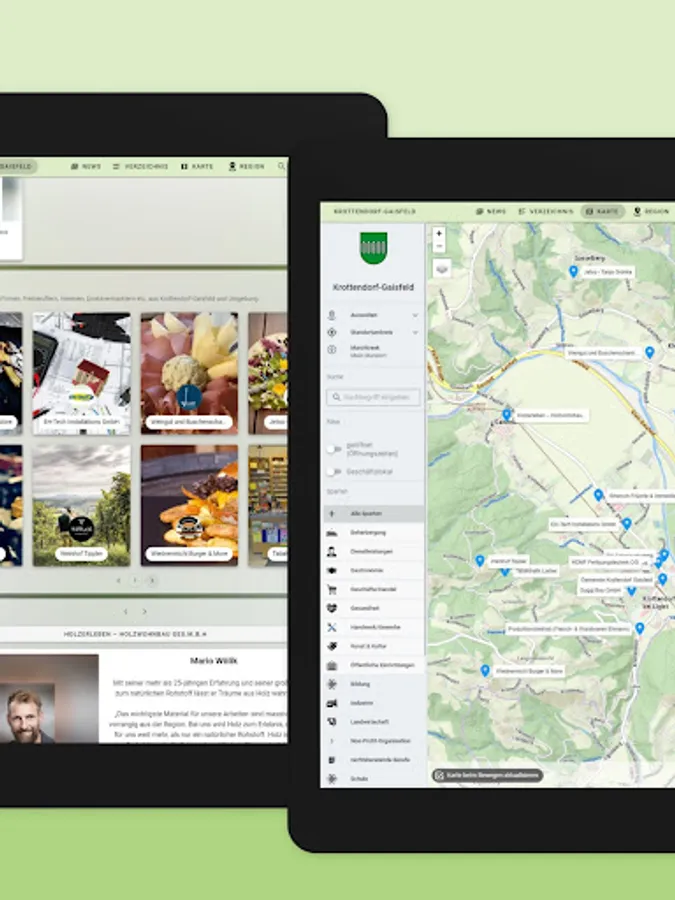Select the Bildung category icon

[x=332, y=684]
